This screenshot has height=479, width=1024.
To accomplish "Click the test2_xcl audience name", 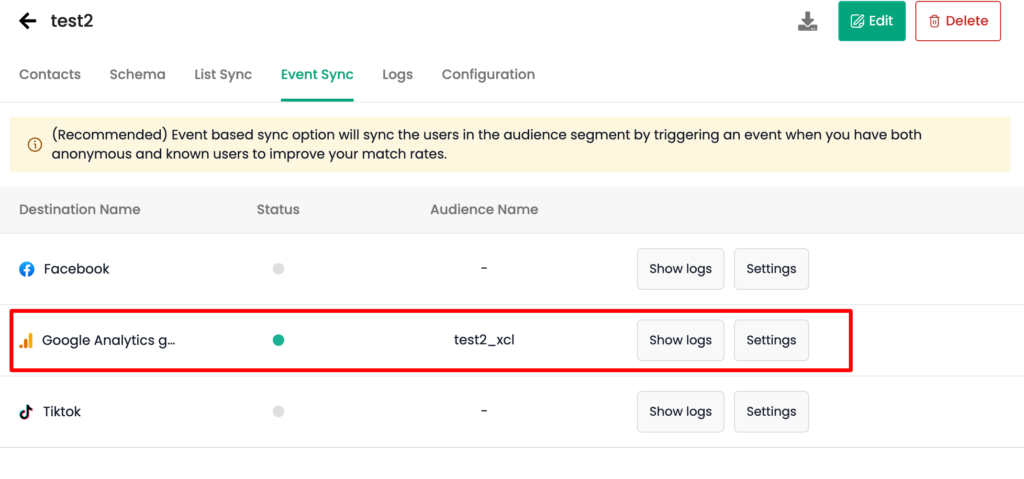I will (484, 340).
